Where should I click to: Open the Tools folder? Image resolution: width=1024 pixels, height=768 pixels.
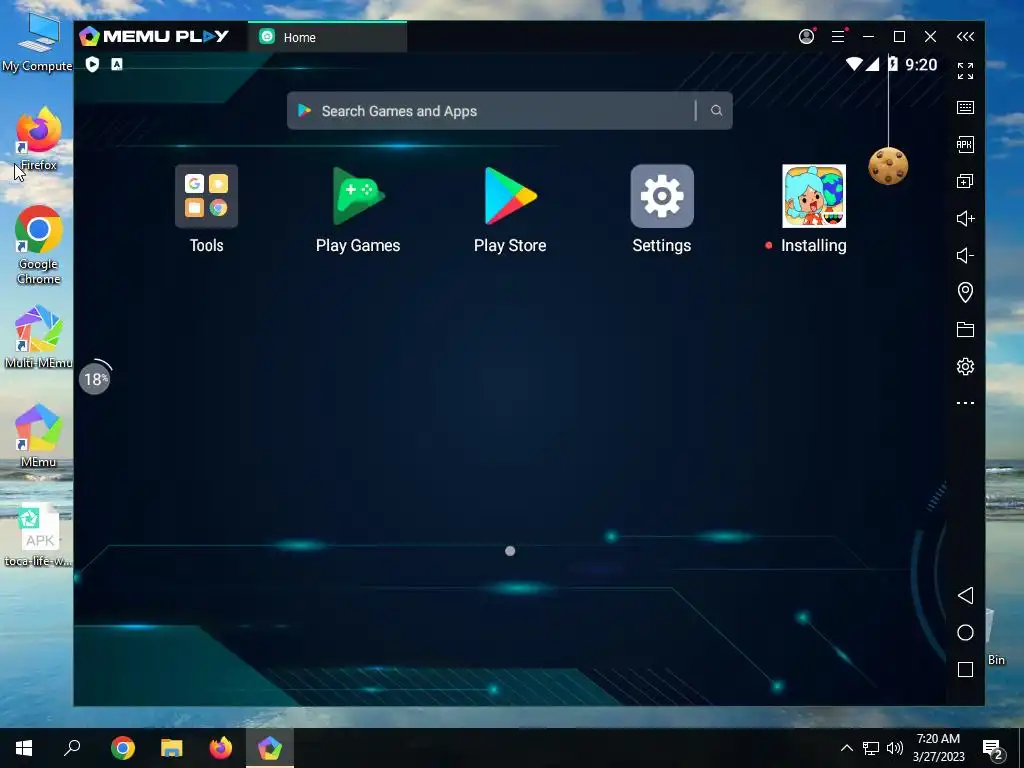click(206, 196)
